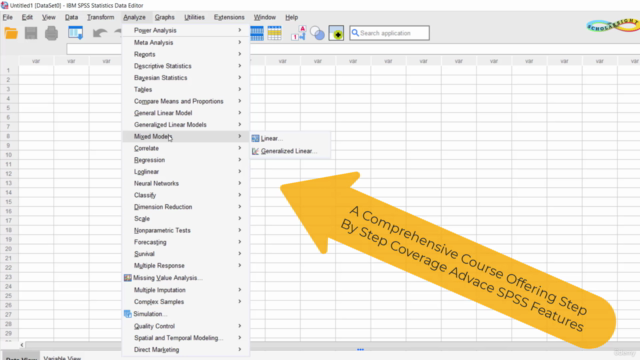The height and width of the screenshot is (360, 640).
Task: Open the Transform menu
Action: point(100,17)
